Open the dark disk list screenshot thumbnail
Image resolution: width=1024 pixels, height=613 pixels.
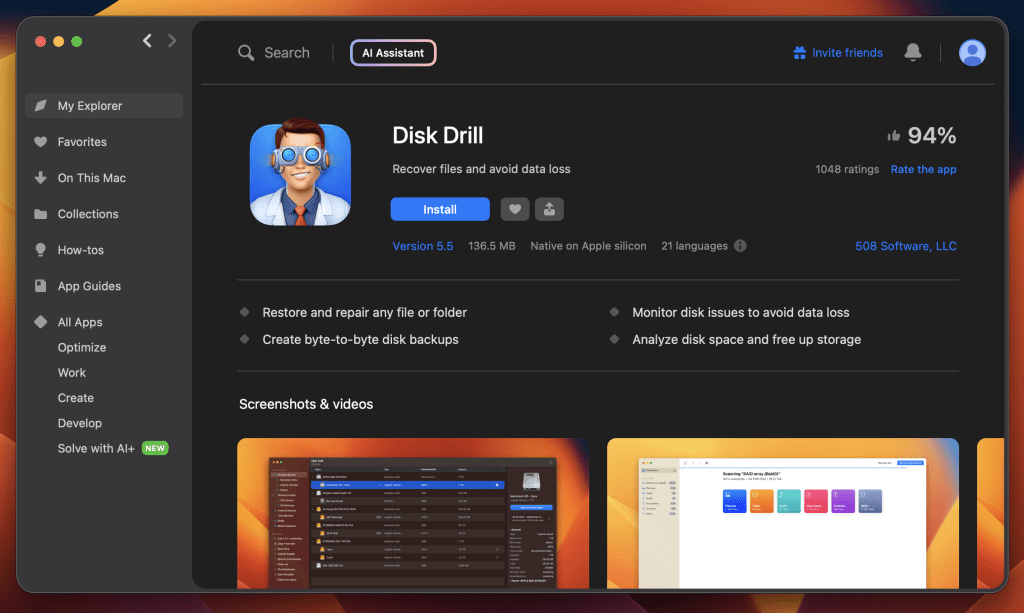[x=413, y=513]
